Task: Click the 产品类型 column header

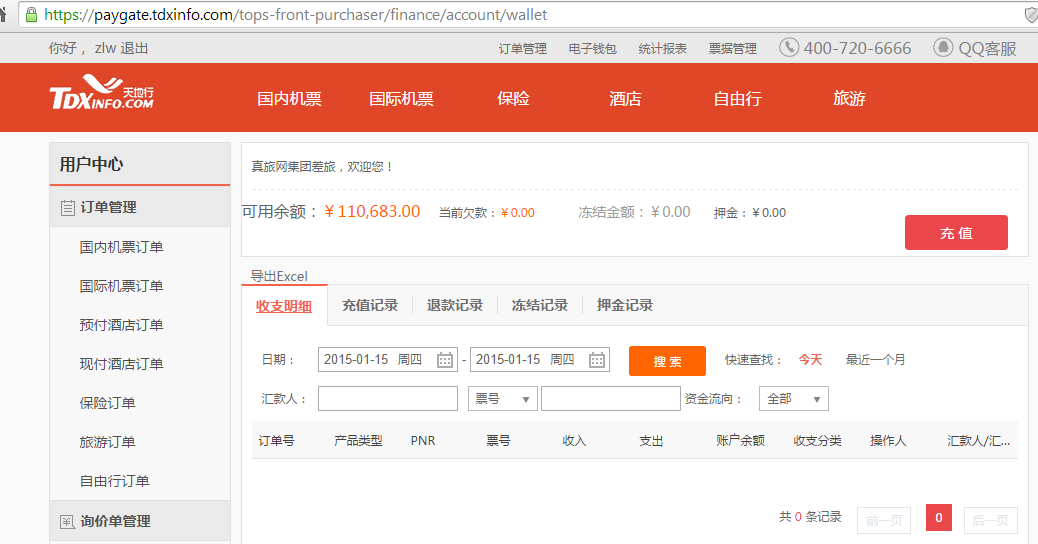Action: click(x=358, y=441)
